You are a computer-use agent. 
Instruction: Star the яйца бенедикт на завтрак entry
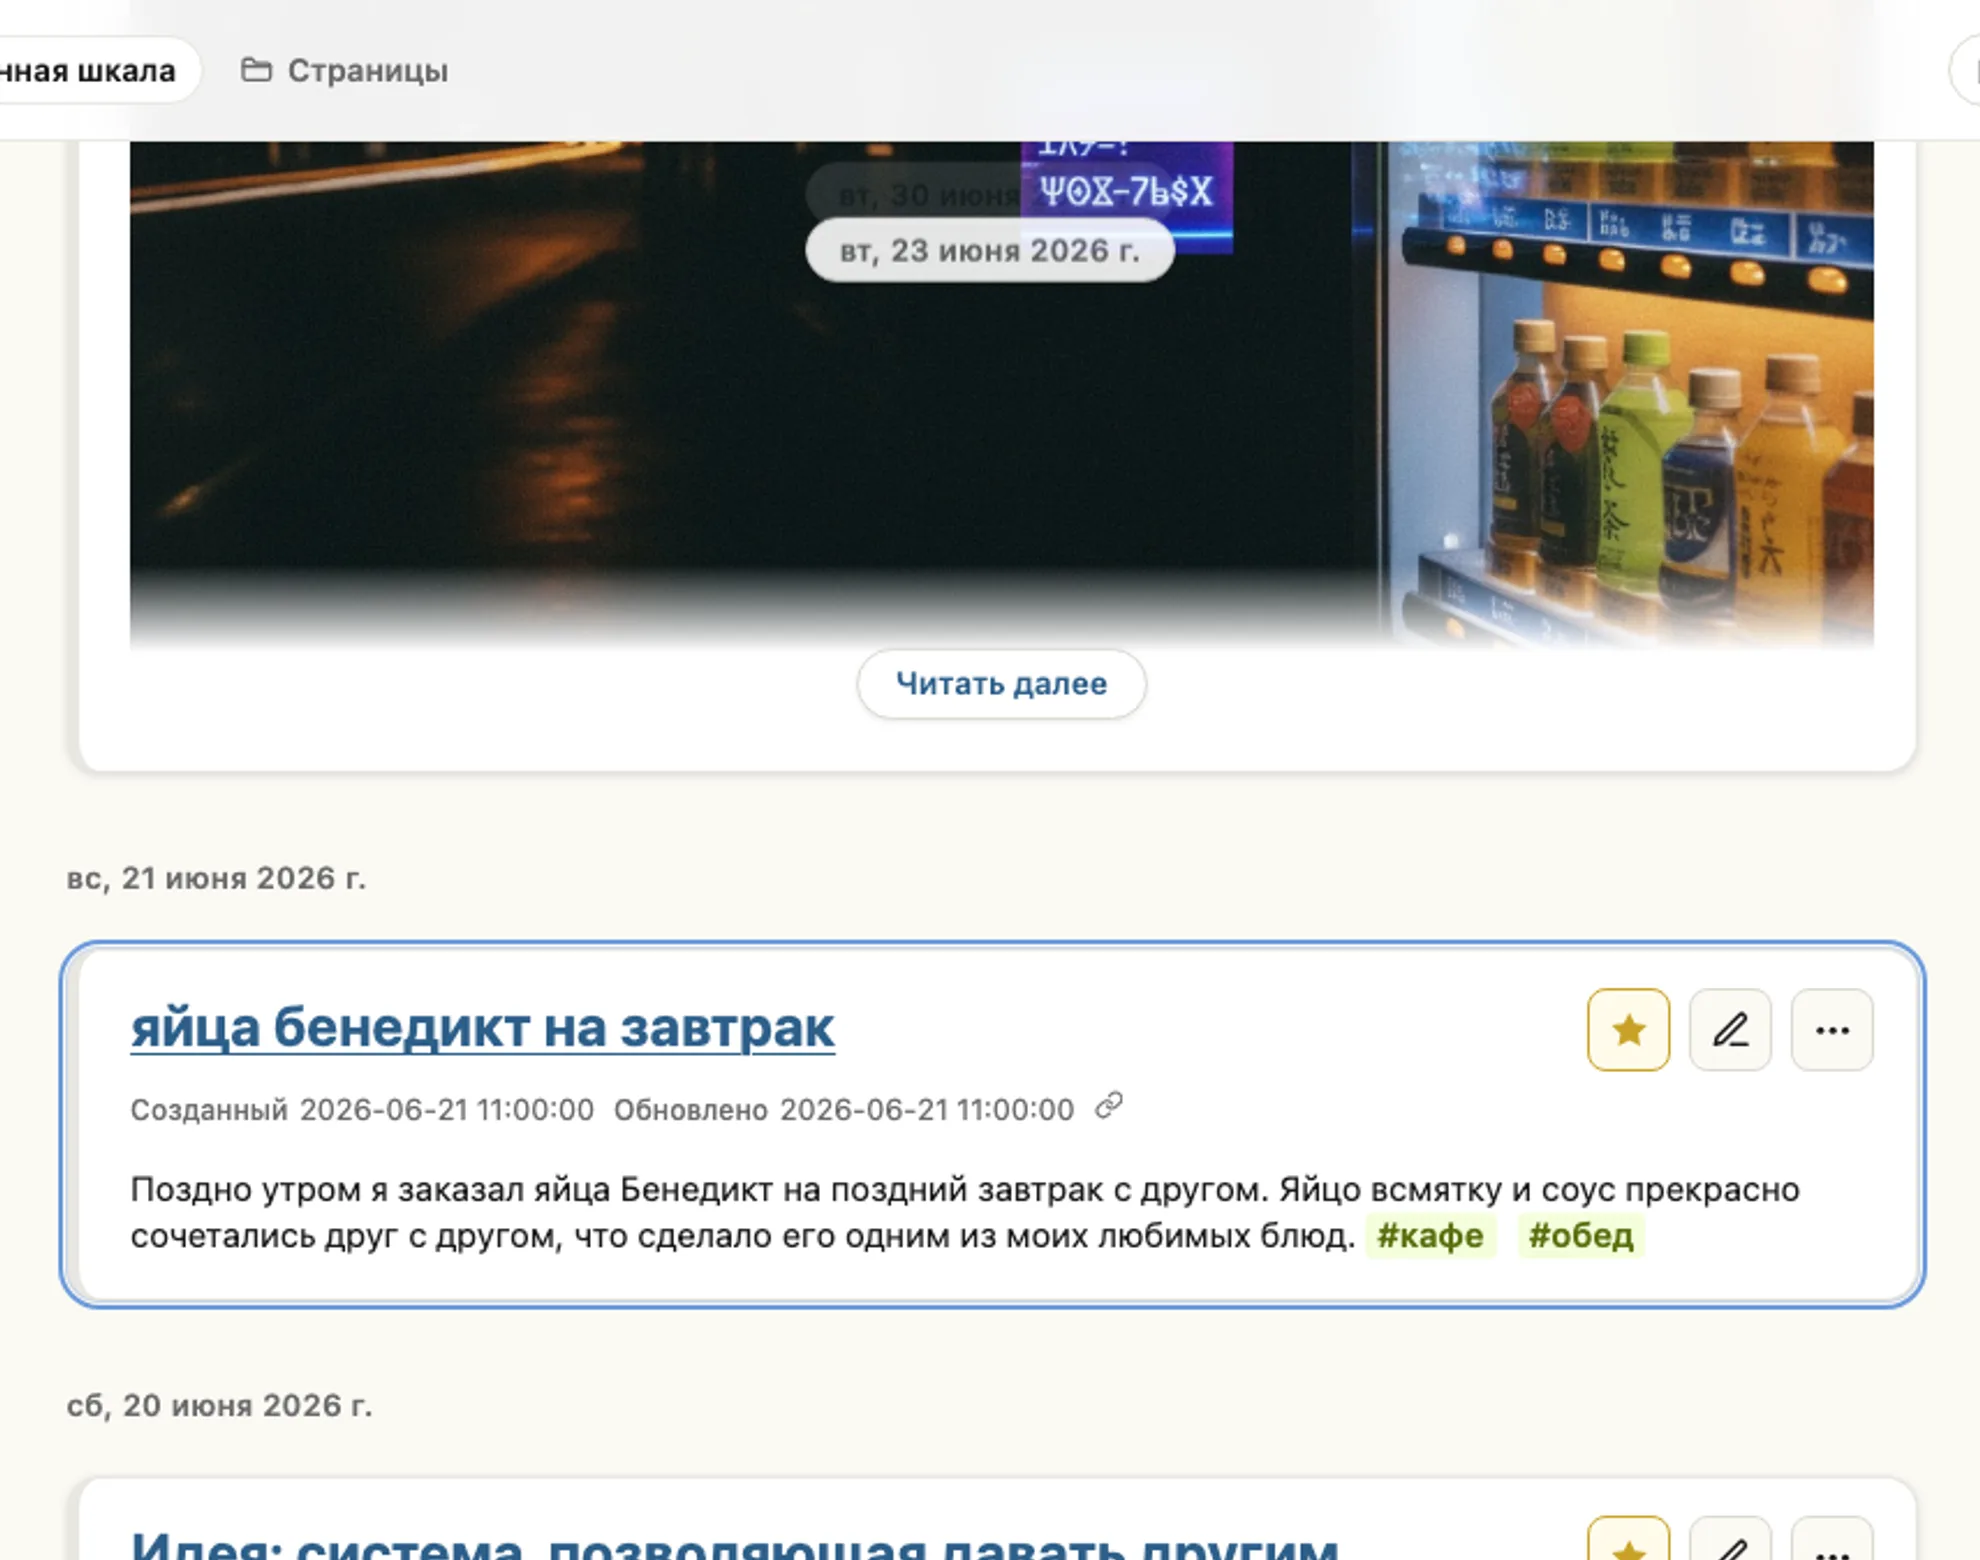click(x=1628, y=1030)
